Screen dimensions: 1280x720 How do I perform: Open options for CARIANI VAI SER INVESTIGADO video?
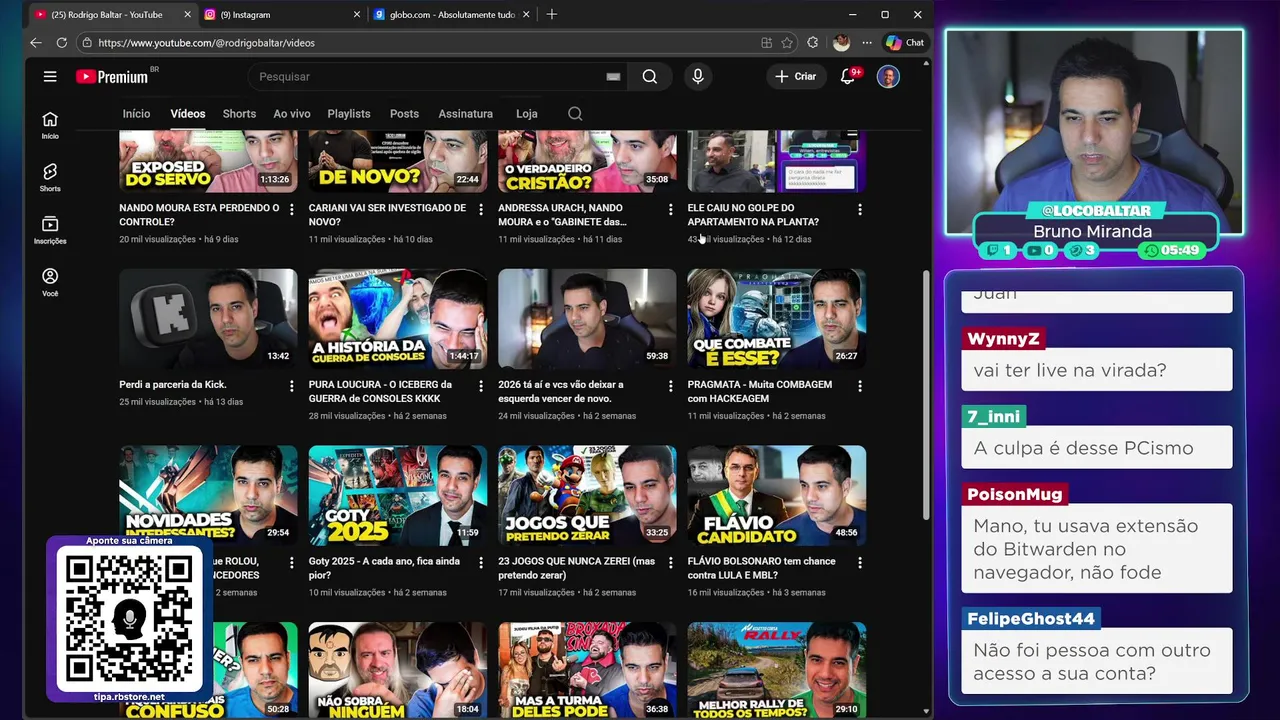[481, 209]
